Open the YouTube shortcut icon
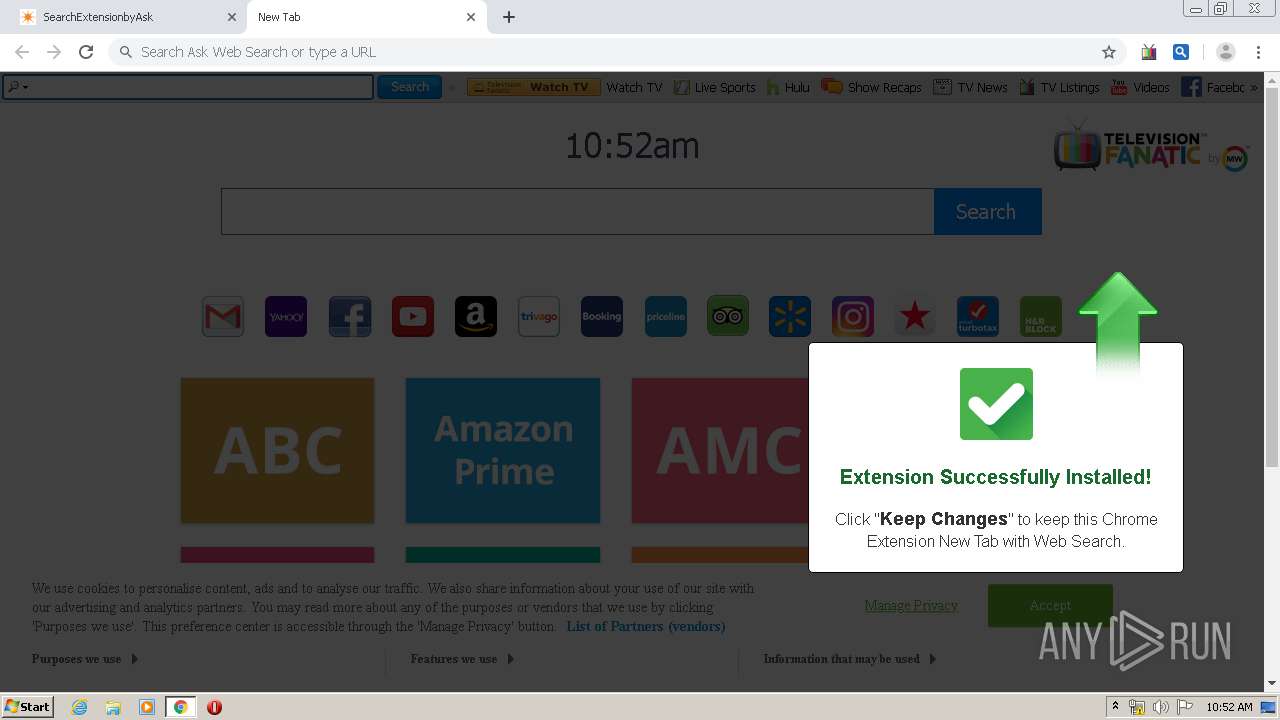The image size is (1280, 720). pos(413,317)
